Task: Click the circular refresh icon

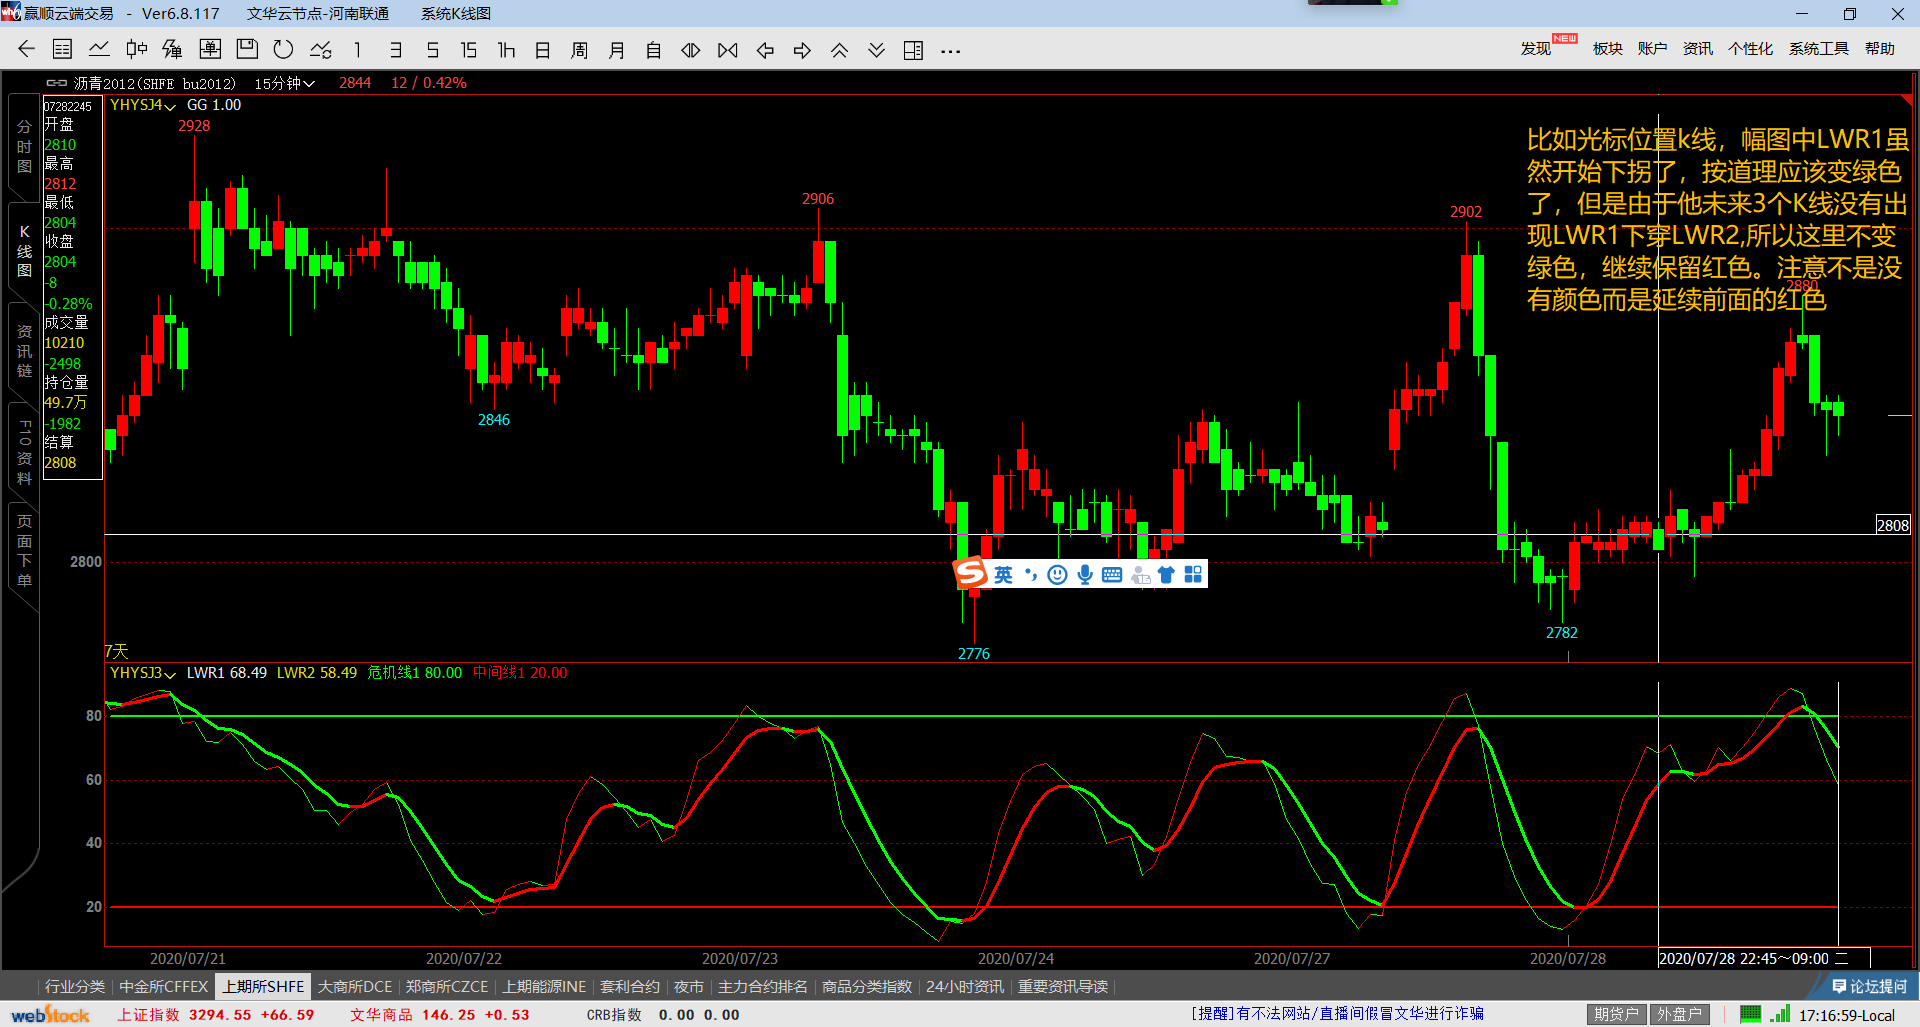Action: [x=284, y=49]
